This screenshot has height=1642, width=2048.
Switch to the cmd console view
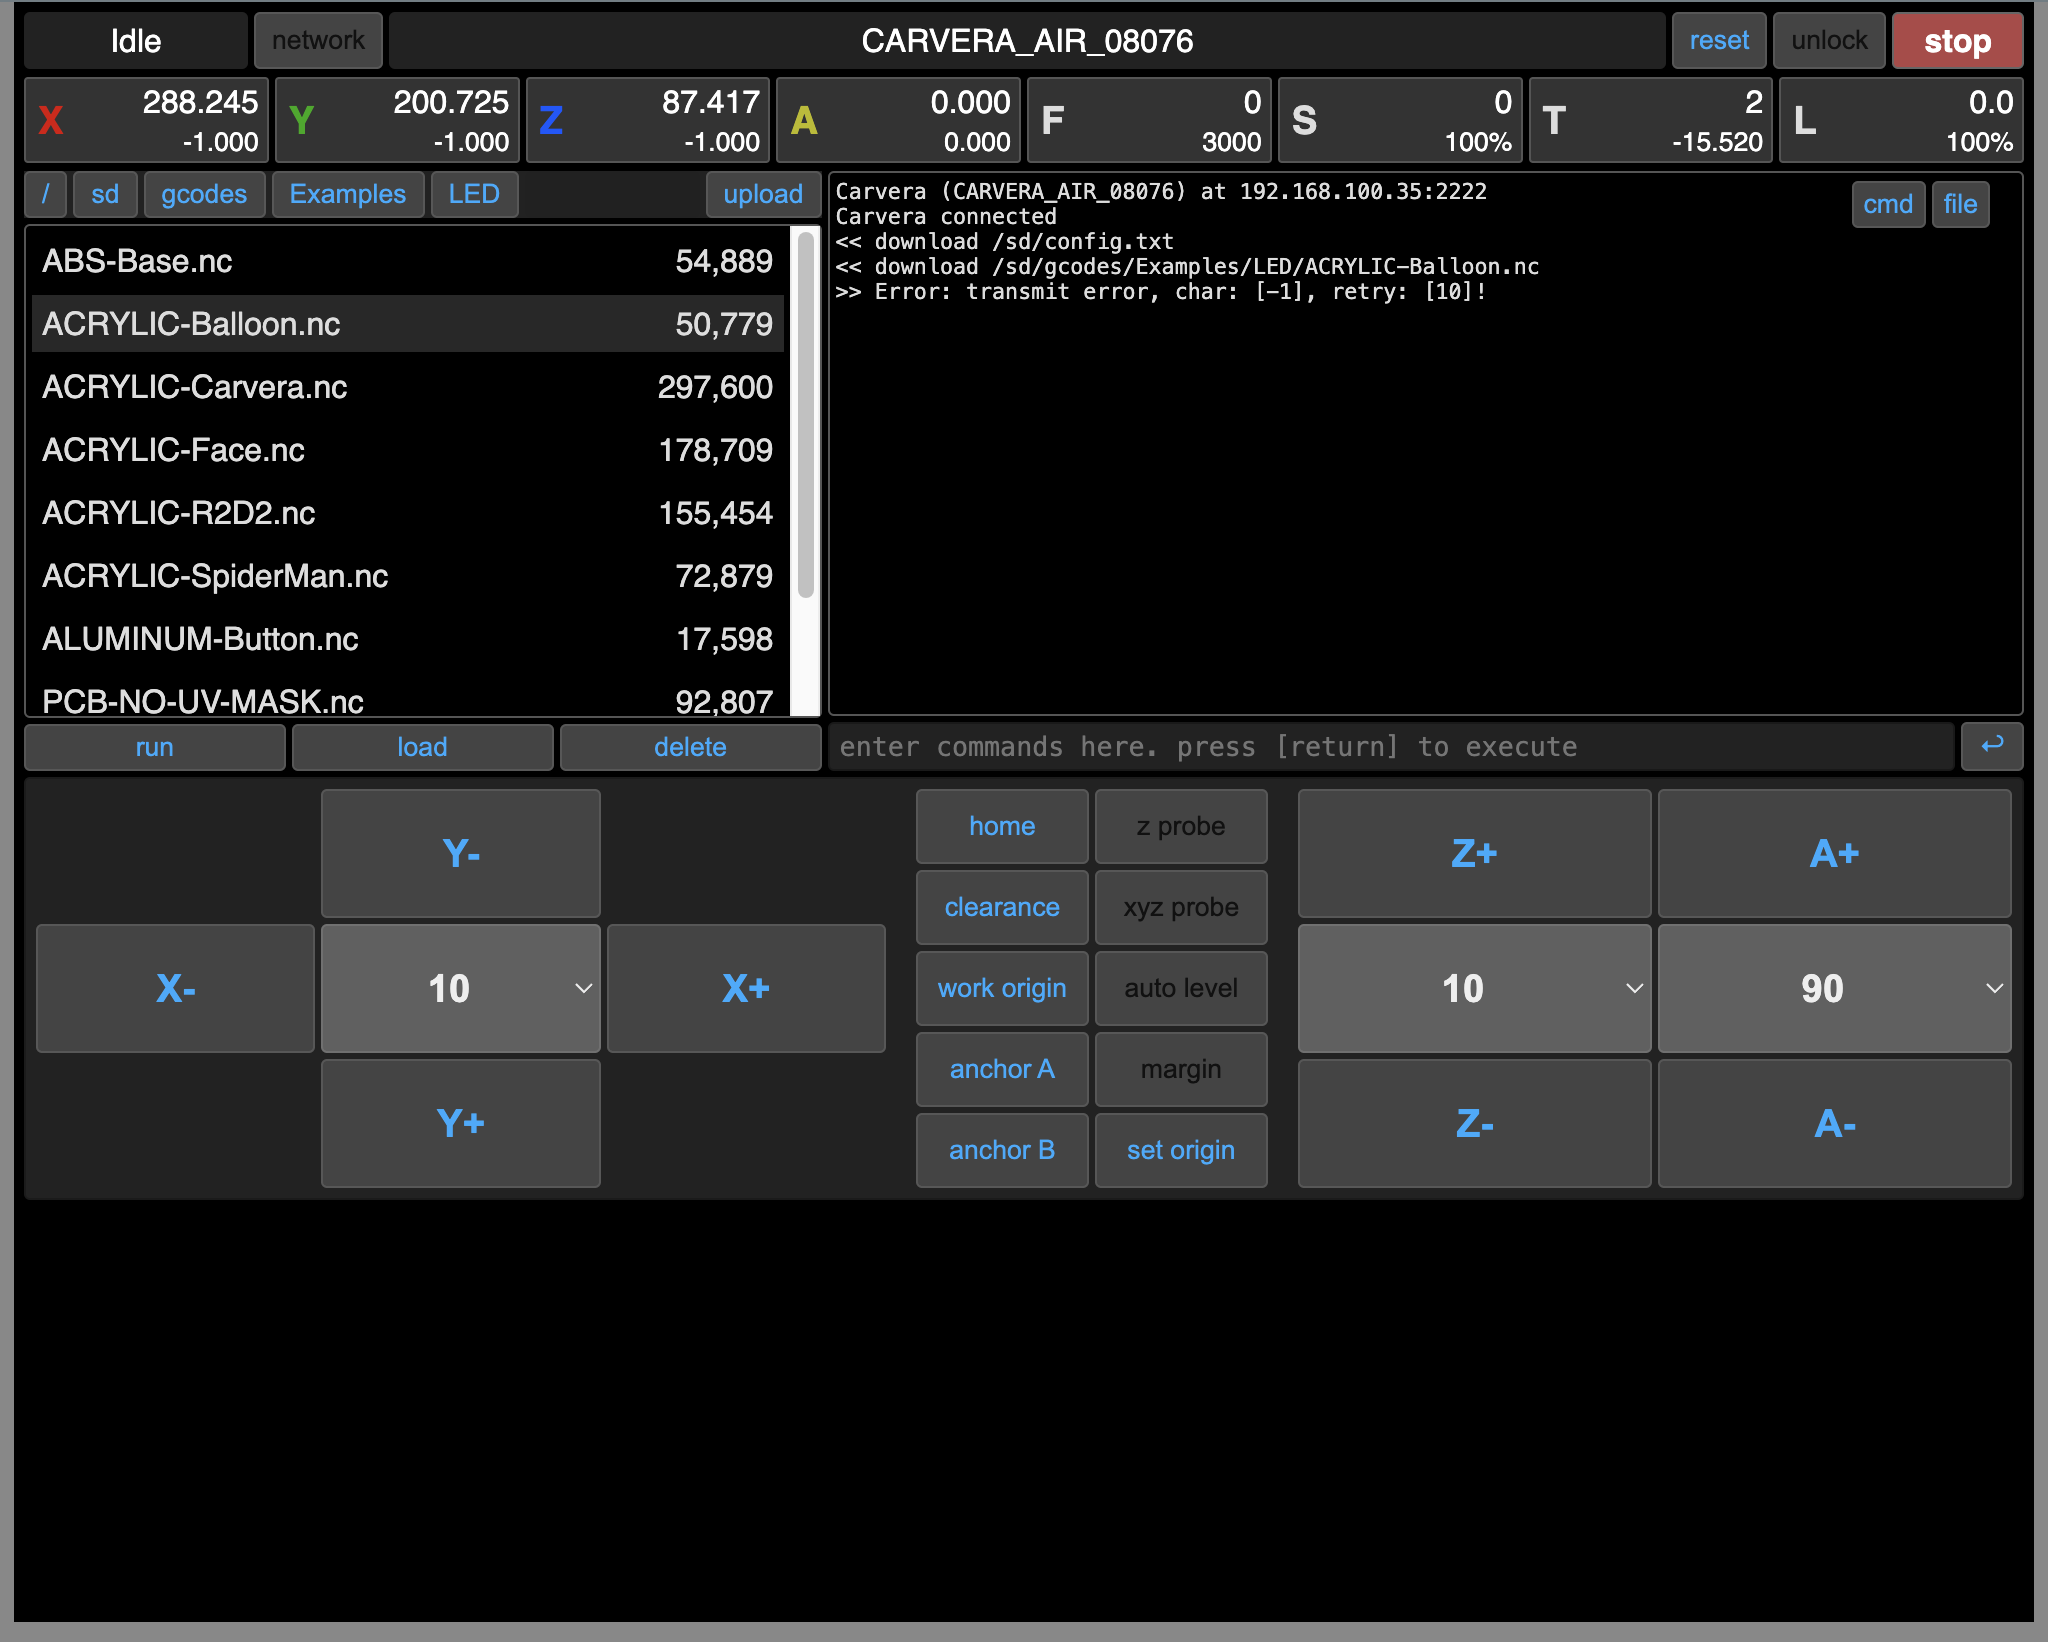[1888, 204]
